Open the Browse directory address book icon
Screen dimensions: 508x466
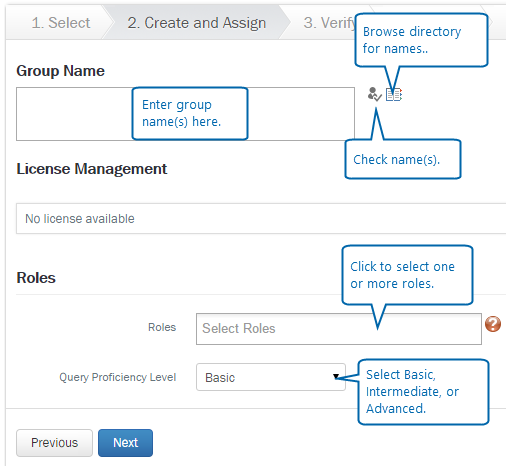pos(394,95)
